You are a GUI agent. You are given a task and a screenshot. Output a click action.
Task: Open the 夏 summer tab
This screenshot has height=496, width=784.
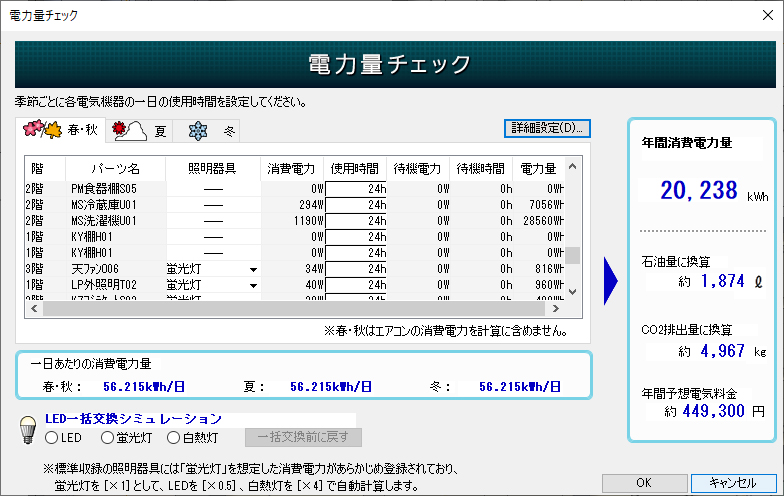point(139,131)
